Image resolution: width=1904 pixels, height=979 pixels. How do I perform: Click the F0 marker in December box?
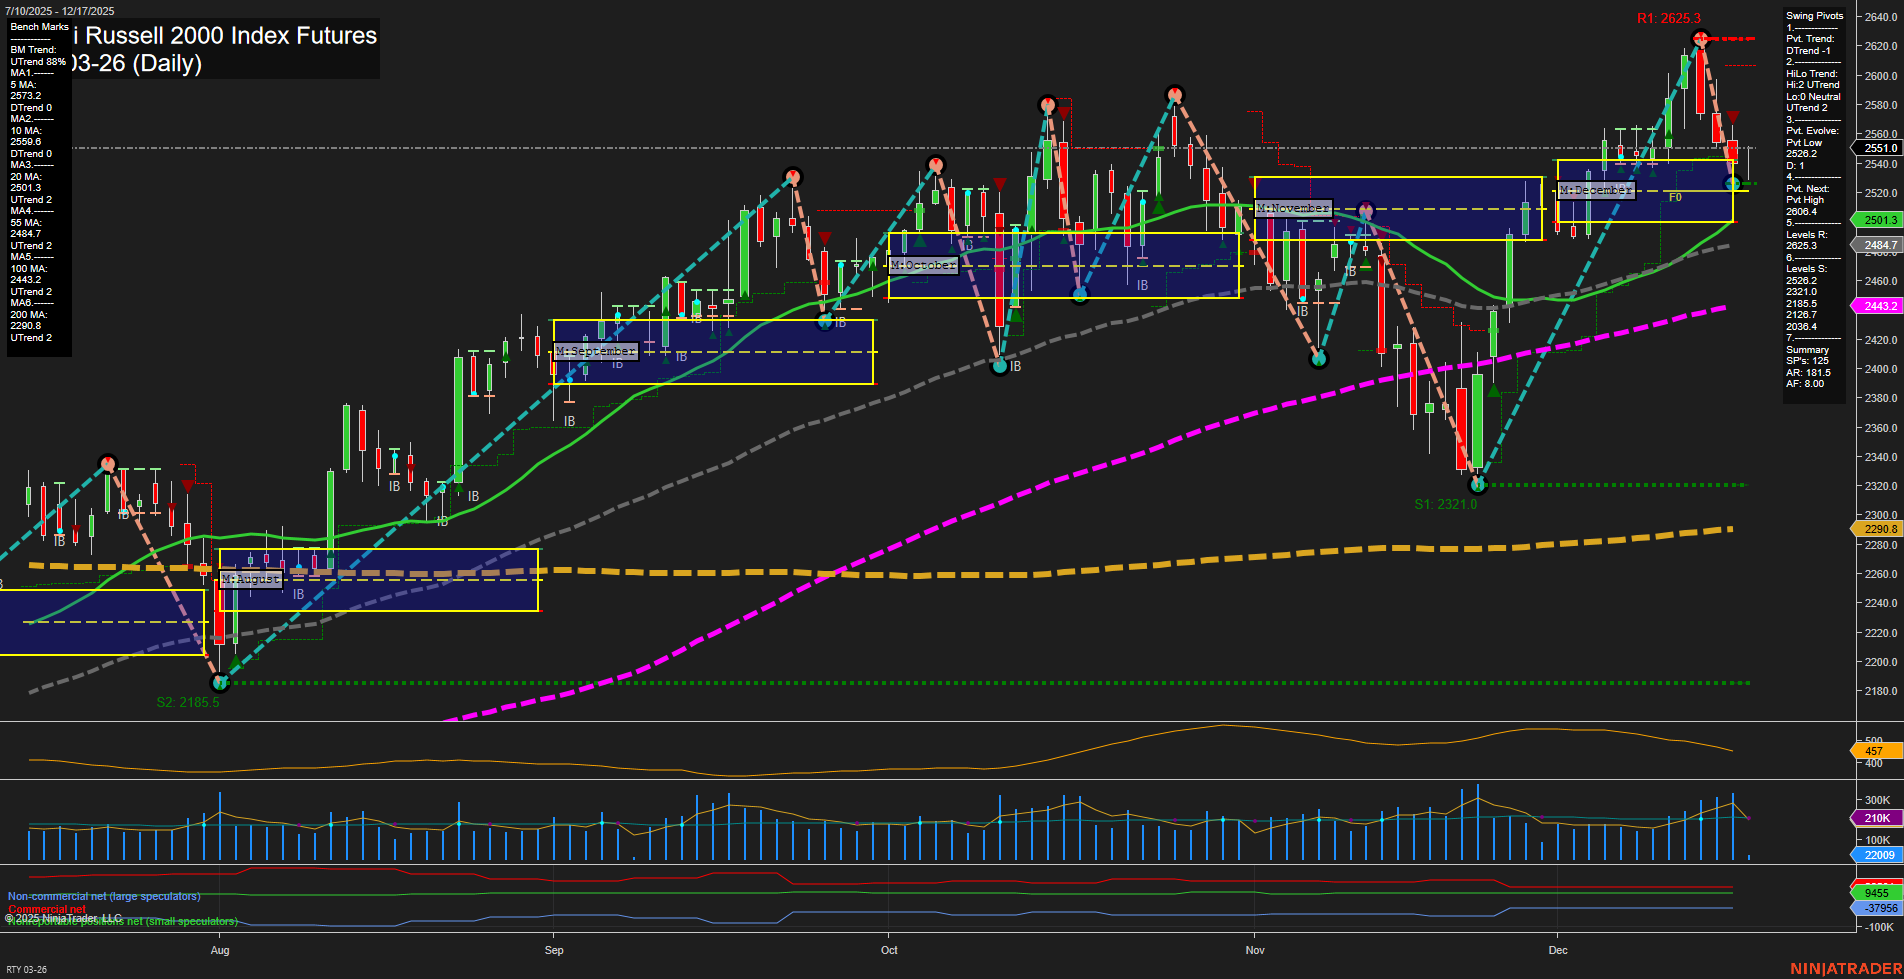(1675, 198)
